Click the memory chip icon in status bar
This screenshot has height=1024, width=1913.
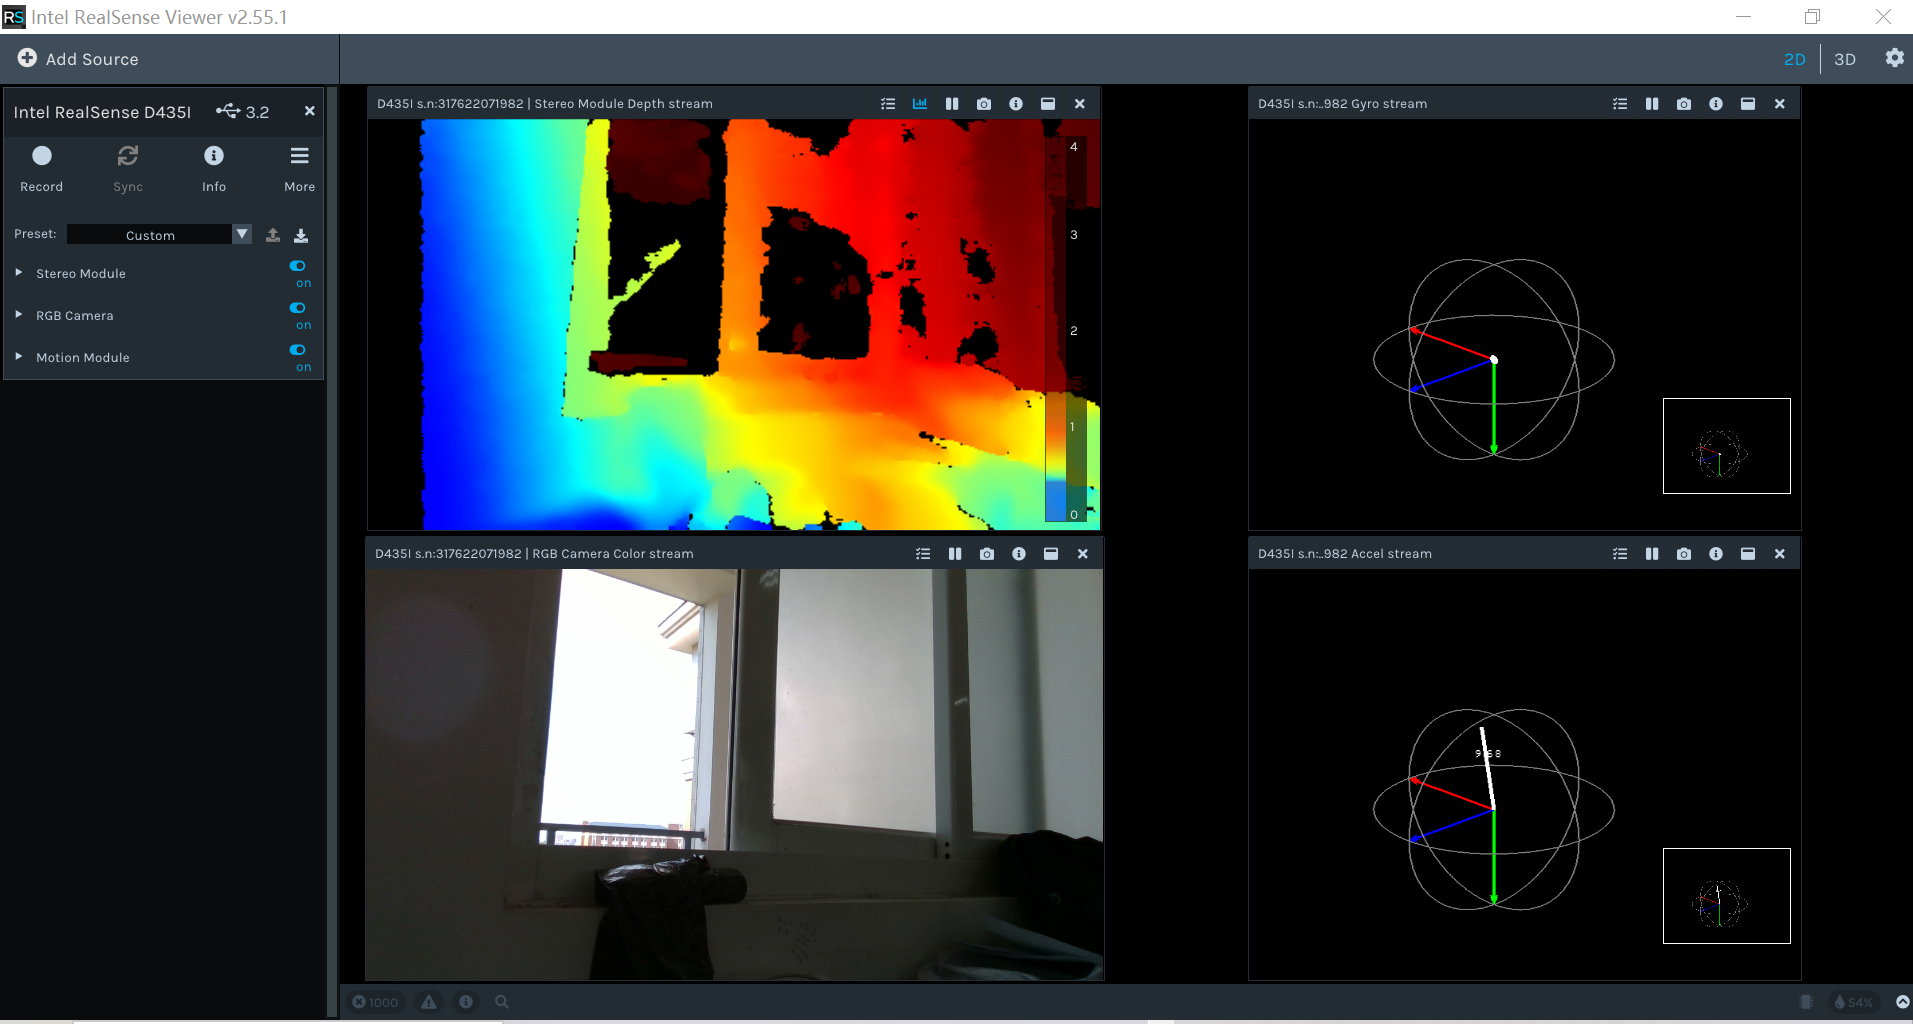[x=1806, y=1002]
